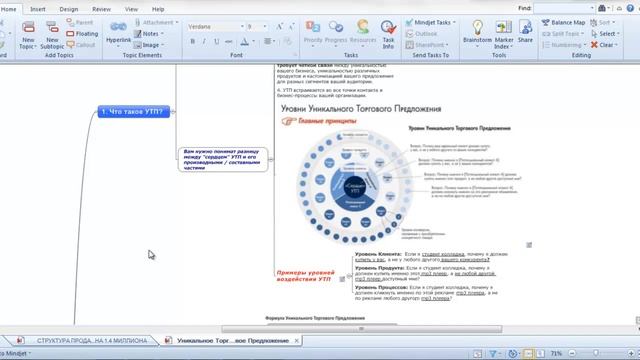Screen dimensions: 640x360
Task: Click the New Topic ribbon button
Action: (x=28, y=36)
